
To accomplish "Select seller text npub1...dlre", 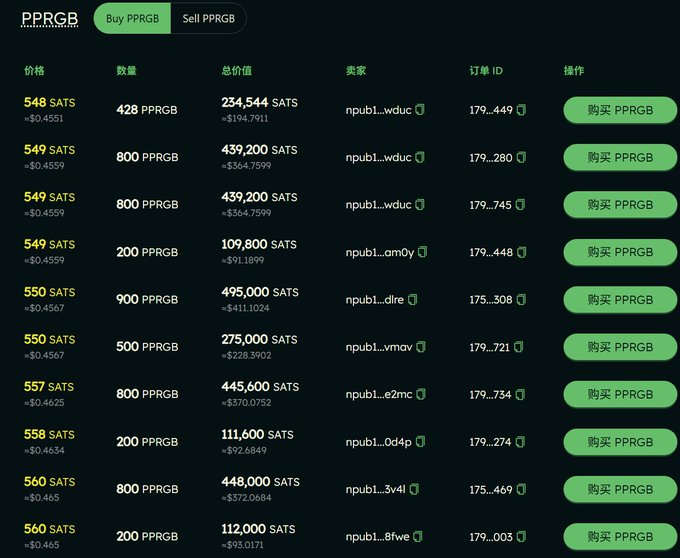I will point(375,299).
